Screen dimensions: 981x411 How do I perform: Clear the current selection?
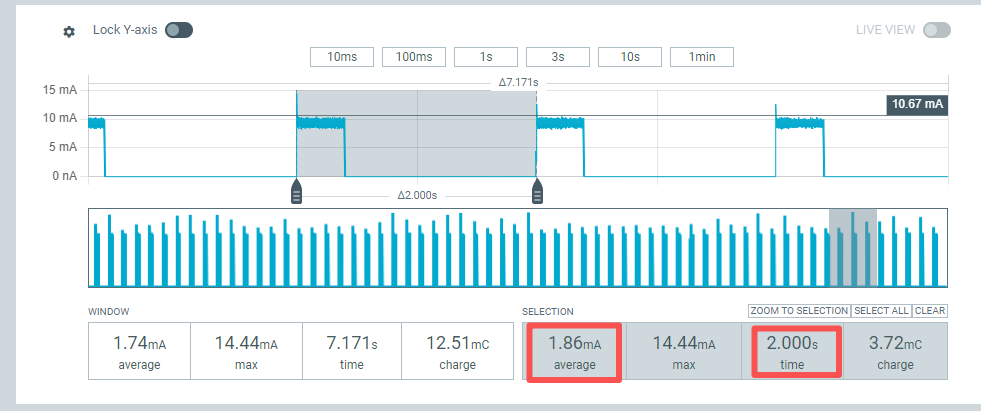(x=930, y=311)
